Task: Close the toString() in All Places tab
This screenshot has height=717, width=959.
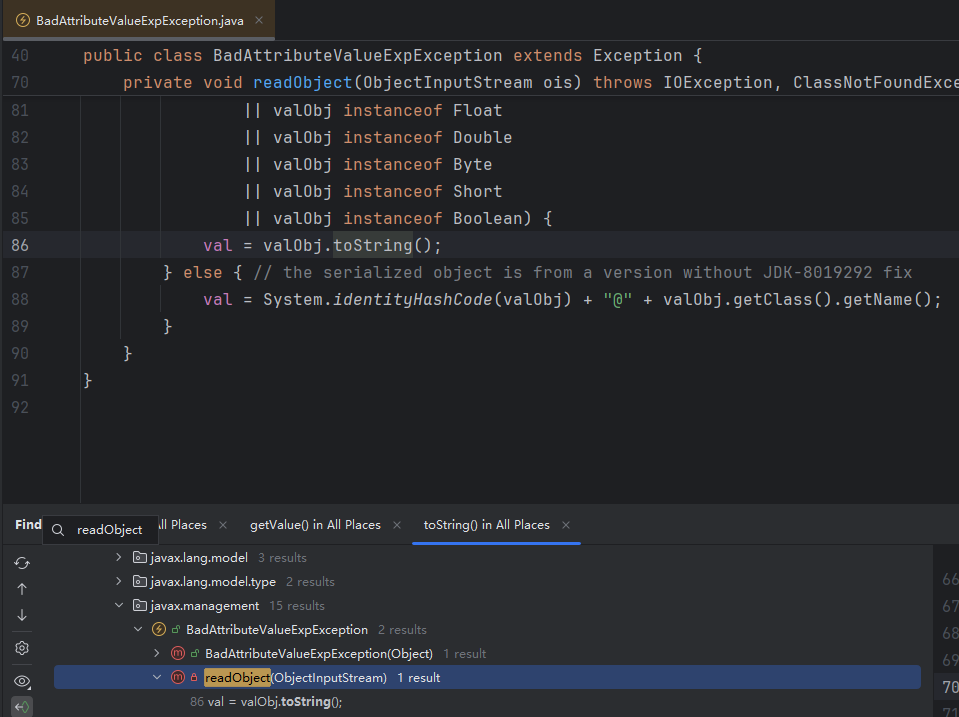Action: coord(566,525)
